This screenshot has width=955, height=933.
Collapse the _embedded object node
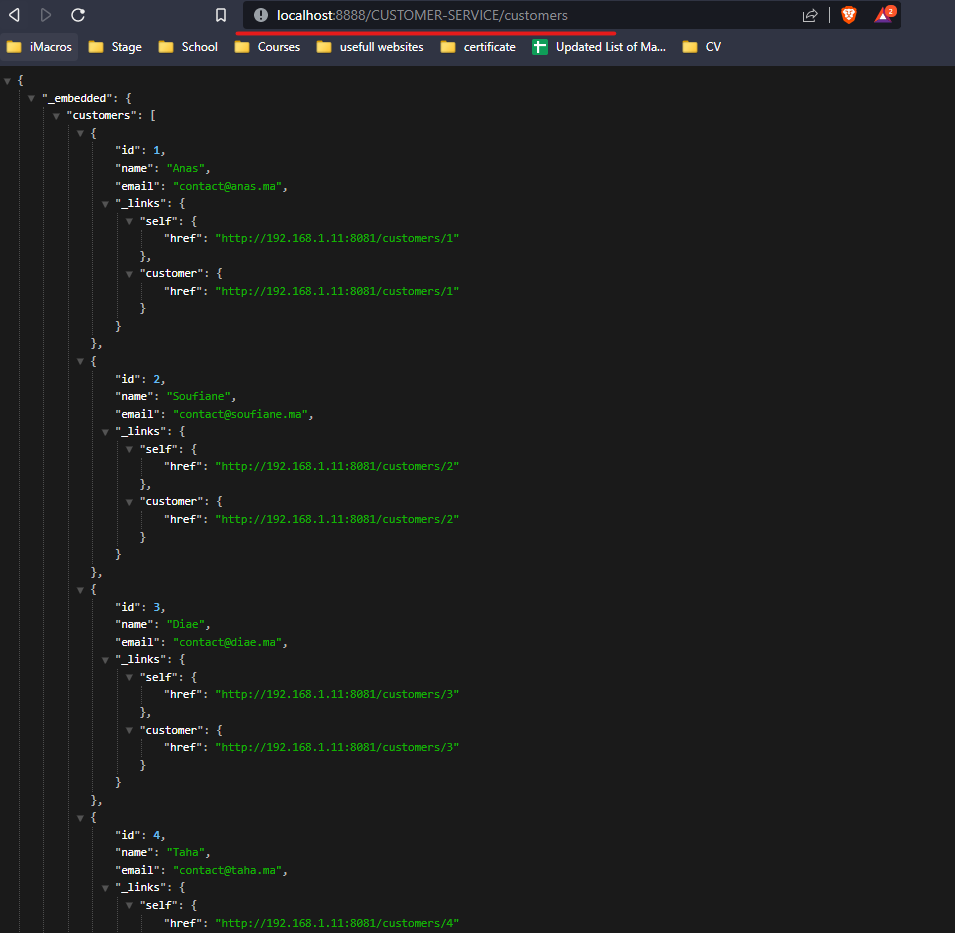pyautogui.click(x=33, y=97)
